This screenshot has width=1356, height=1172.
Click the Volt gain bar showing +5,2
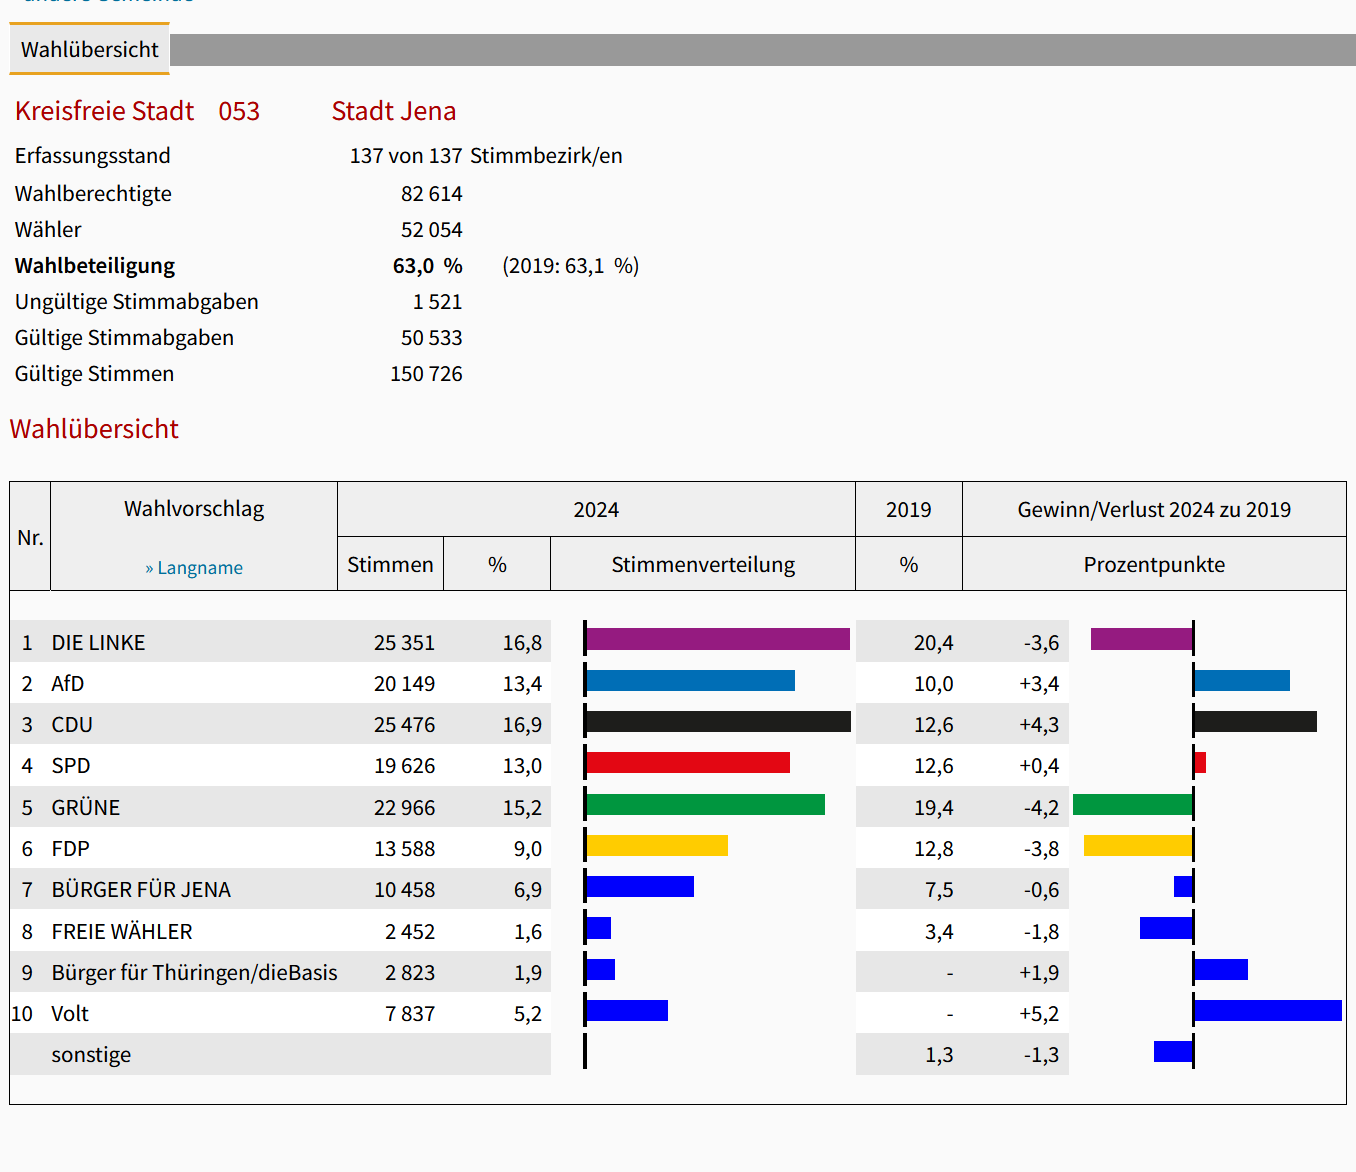pyautogui.click(x=1268, y=1010)
